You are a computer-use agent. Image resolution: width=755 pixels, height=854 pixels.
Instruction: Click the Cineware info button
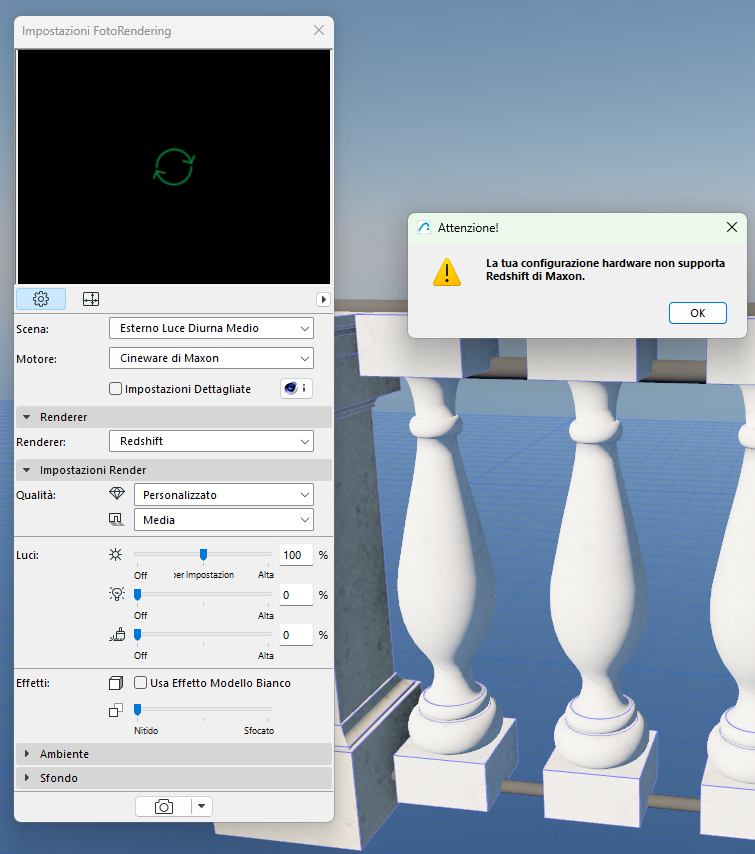(x=296, y=388)
